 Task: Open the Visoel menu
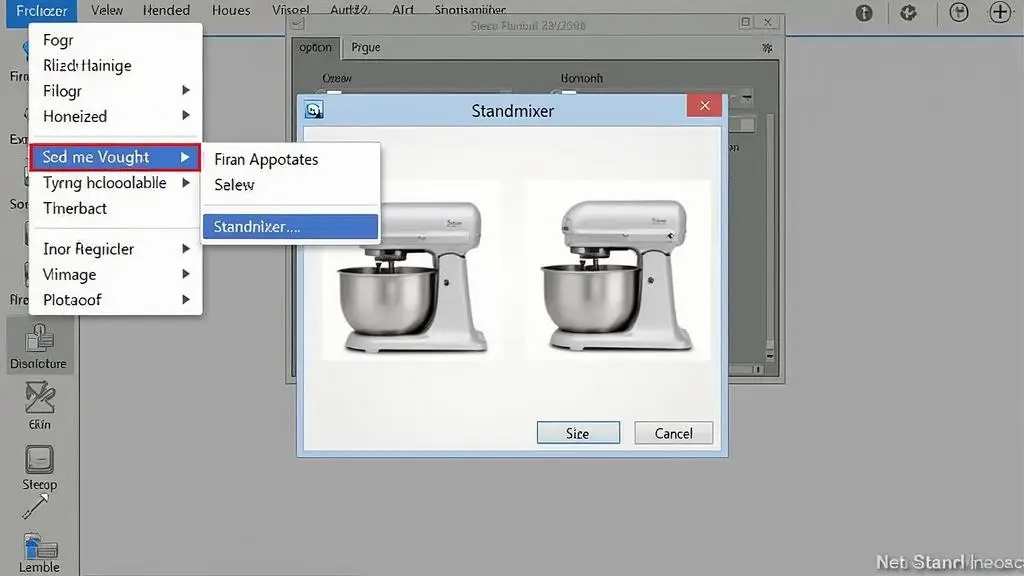[x=291, y=10]
